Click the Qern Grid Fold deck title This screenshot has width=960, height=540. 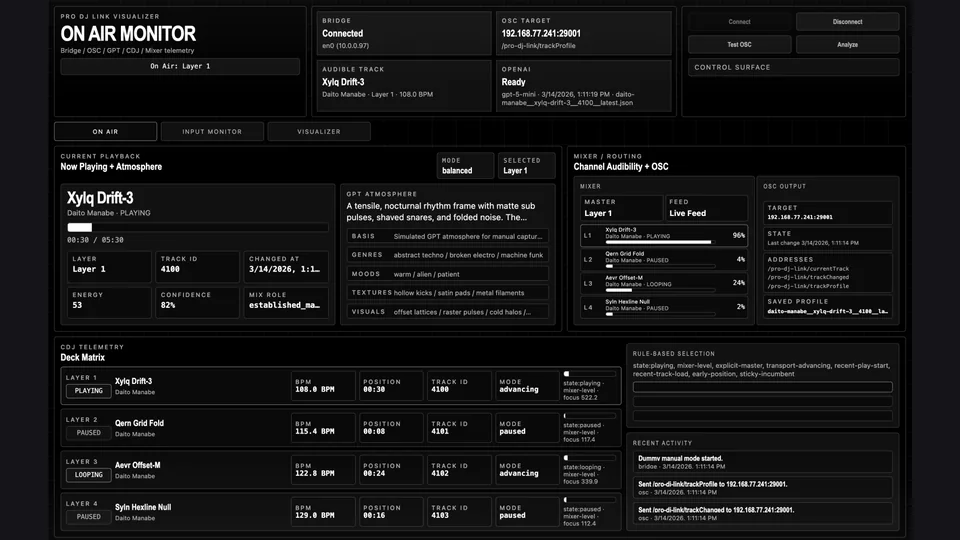pos(139,423)
